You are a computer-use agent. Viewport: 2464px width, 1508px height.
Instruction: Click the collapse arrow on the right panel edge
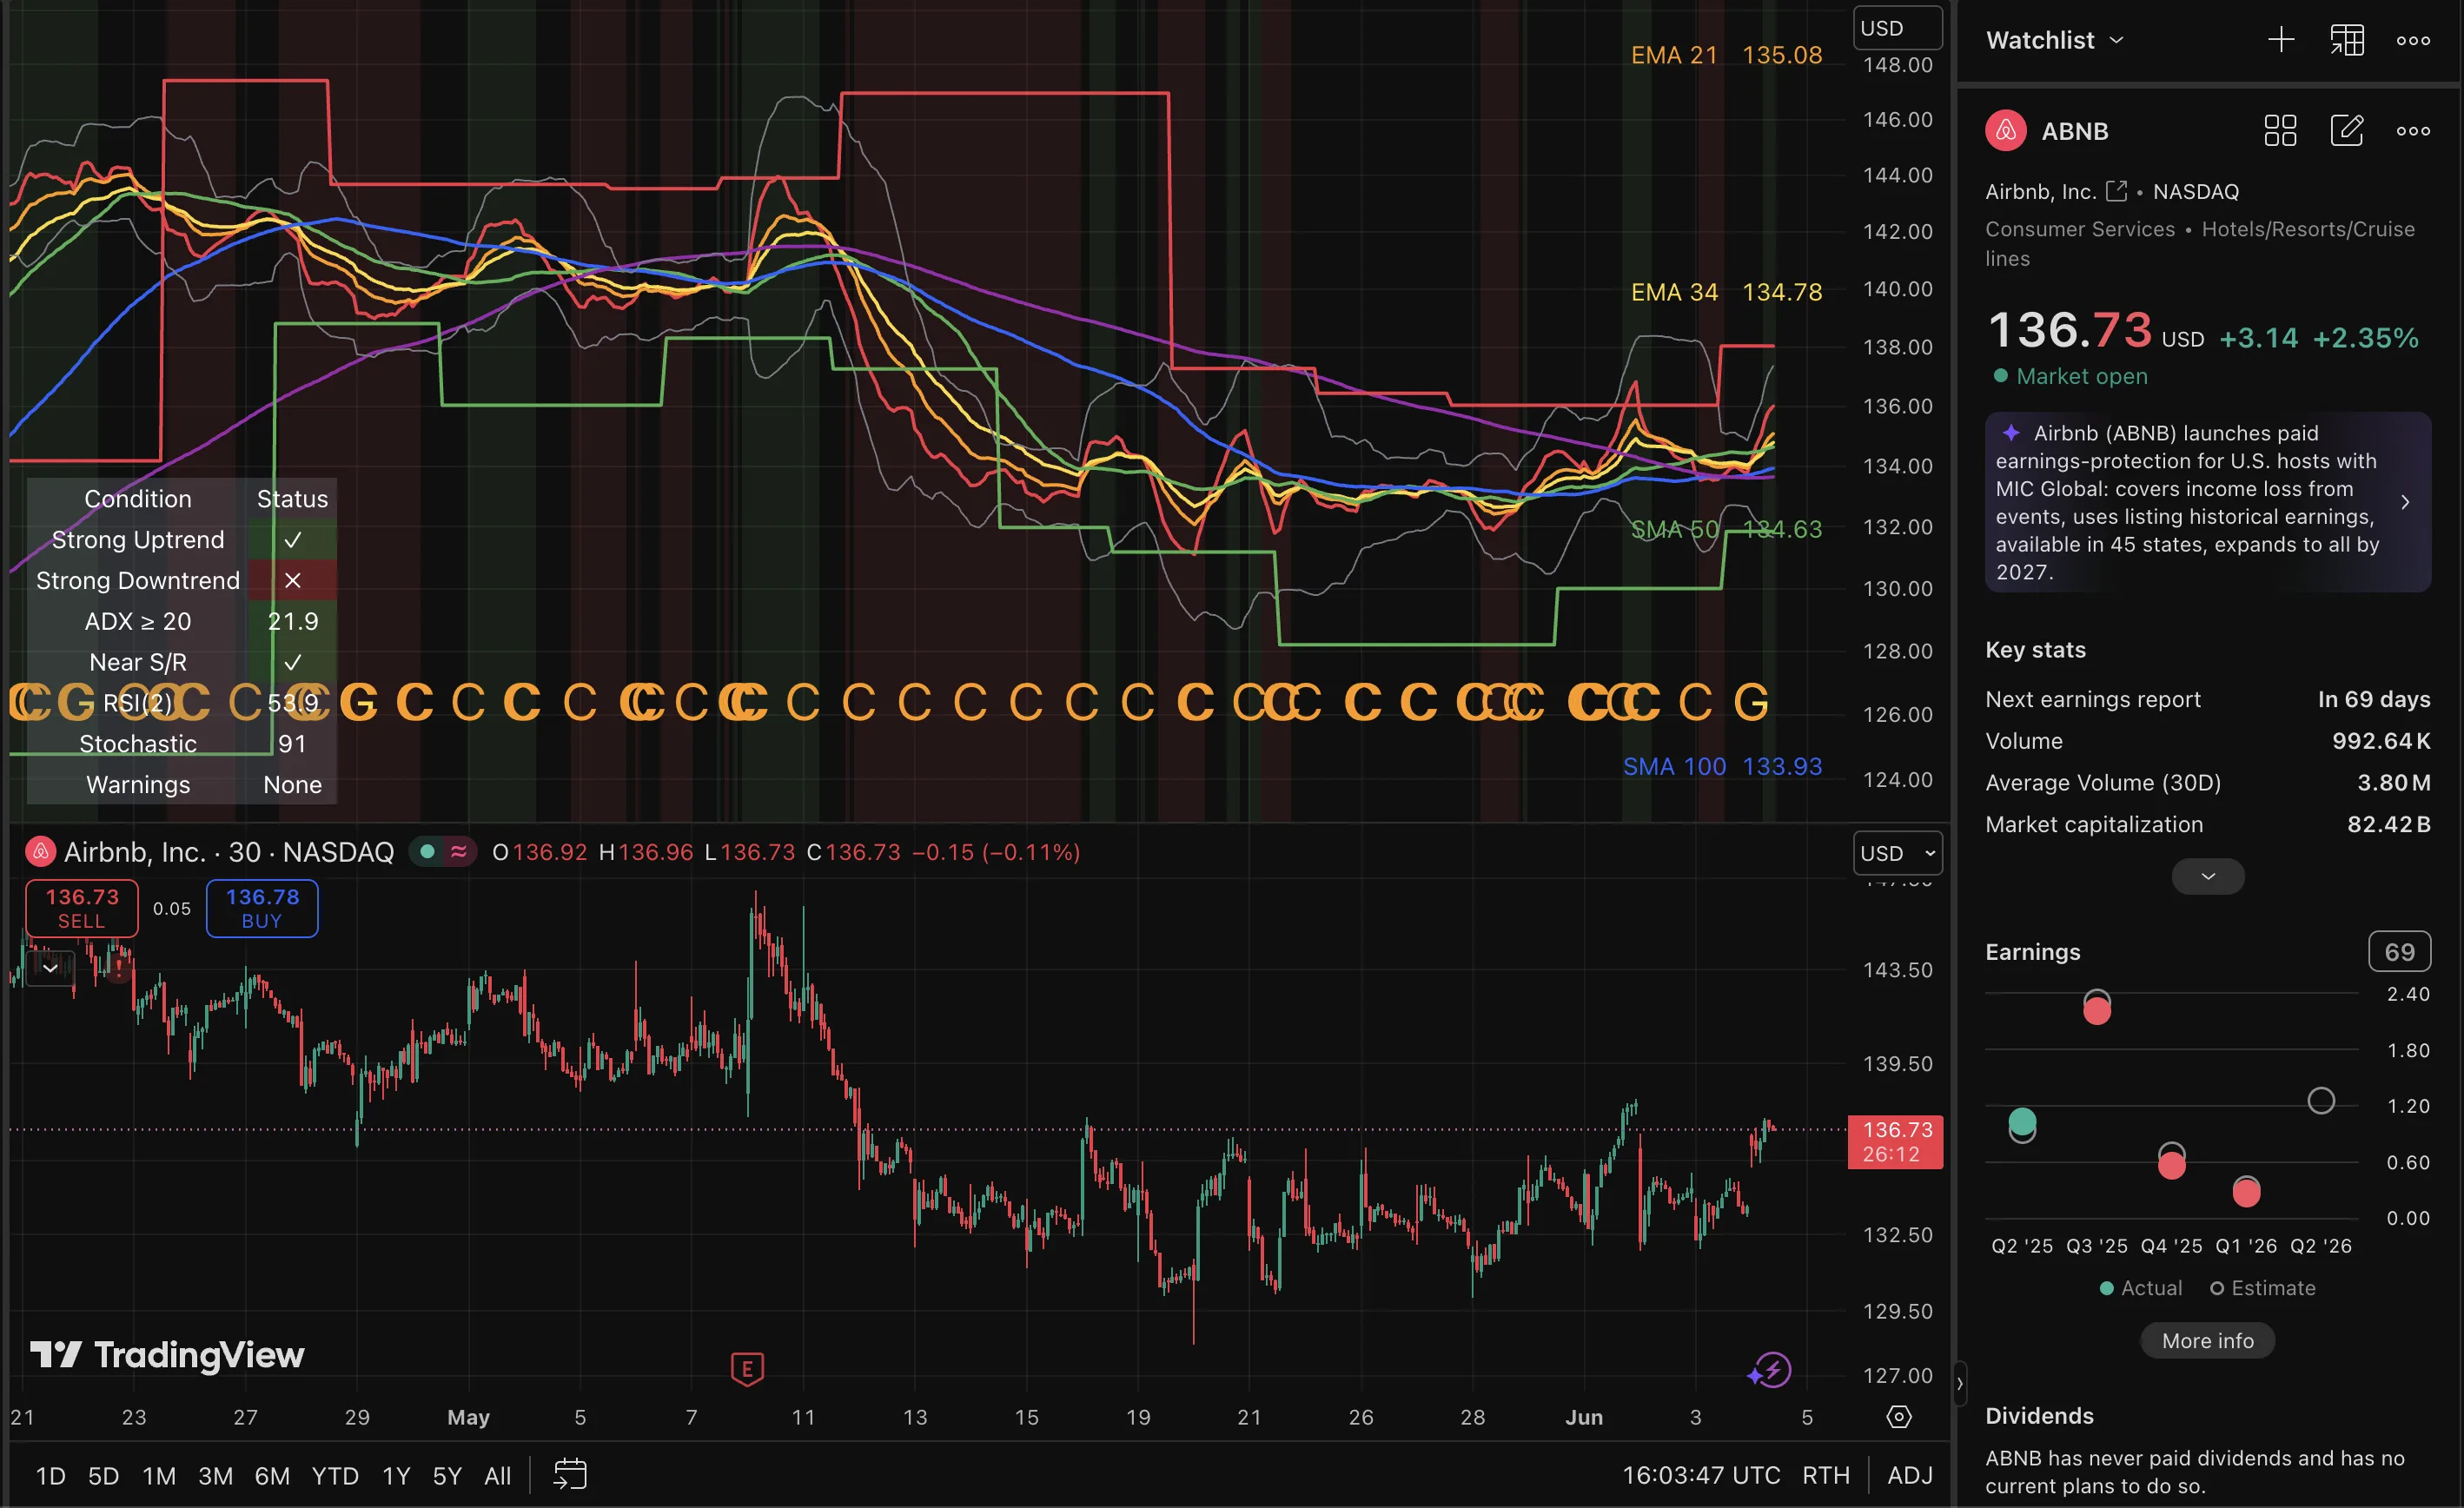[1960, 1383]
